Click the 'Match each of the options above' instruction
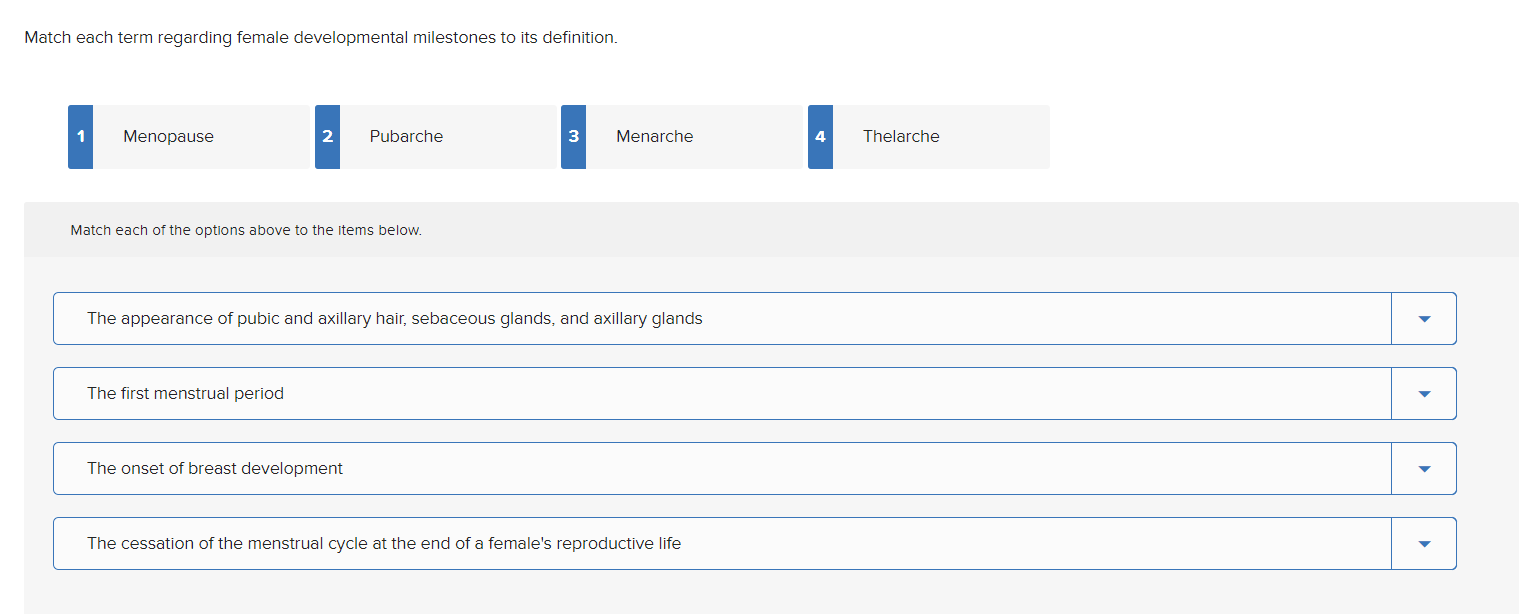The height and width of the screenshot is (614, 1519). coord(246,230)
